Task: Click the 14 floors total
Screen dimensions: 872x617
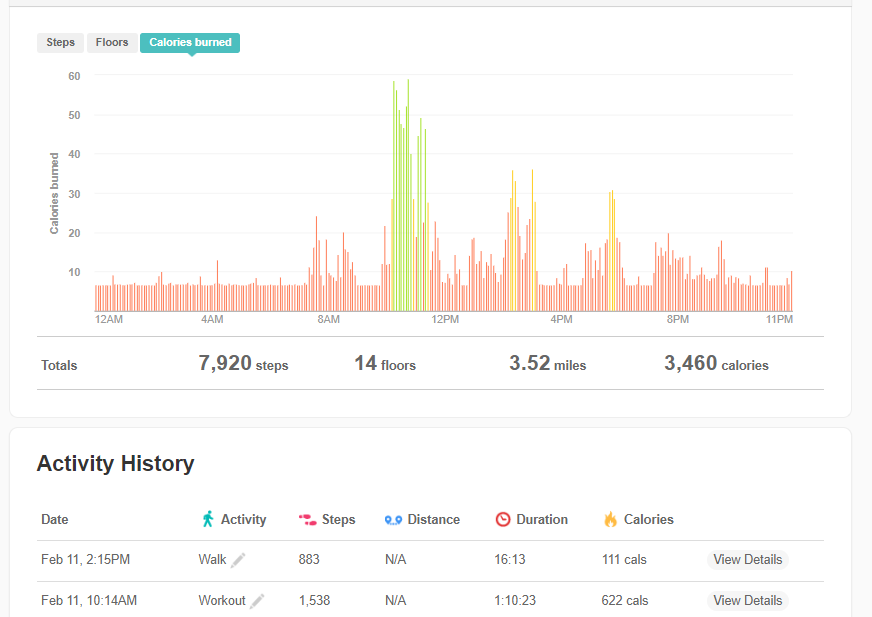Action: [384, 364]
